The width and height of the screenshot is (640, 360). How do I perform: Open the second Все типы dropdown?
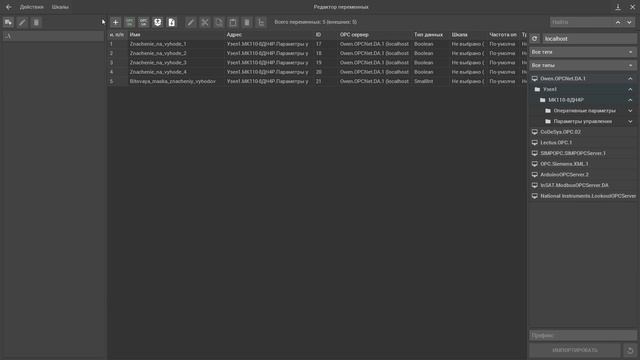coord(583,65)
